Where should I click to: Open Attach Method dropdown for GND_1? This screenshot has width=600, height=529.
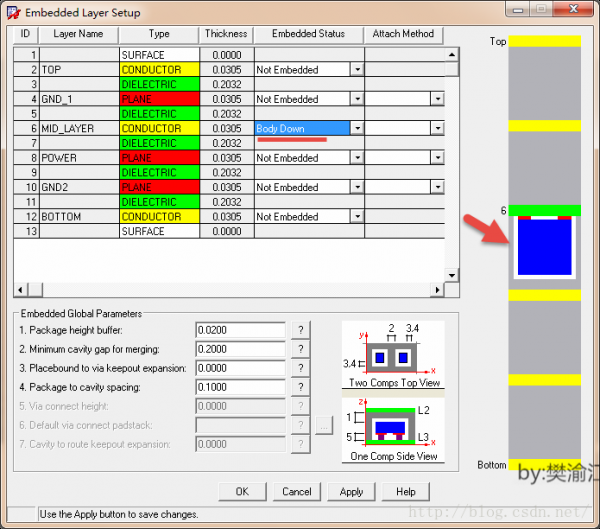pos(437,99)
